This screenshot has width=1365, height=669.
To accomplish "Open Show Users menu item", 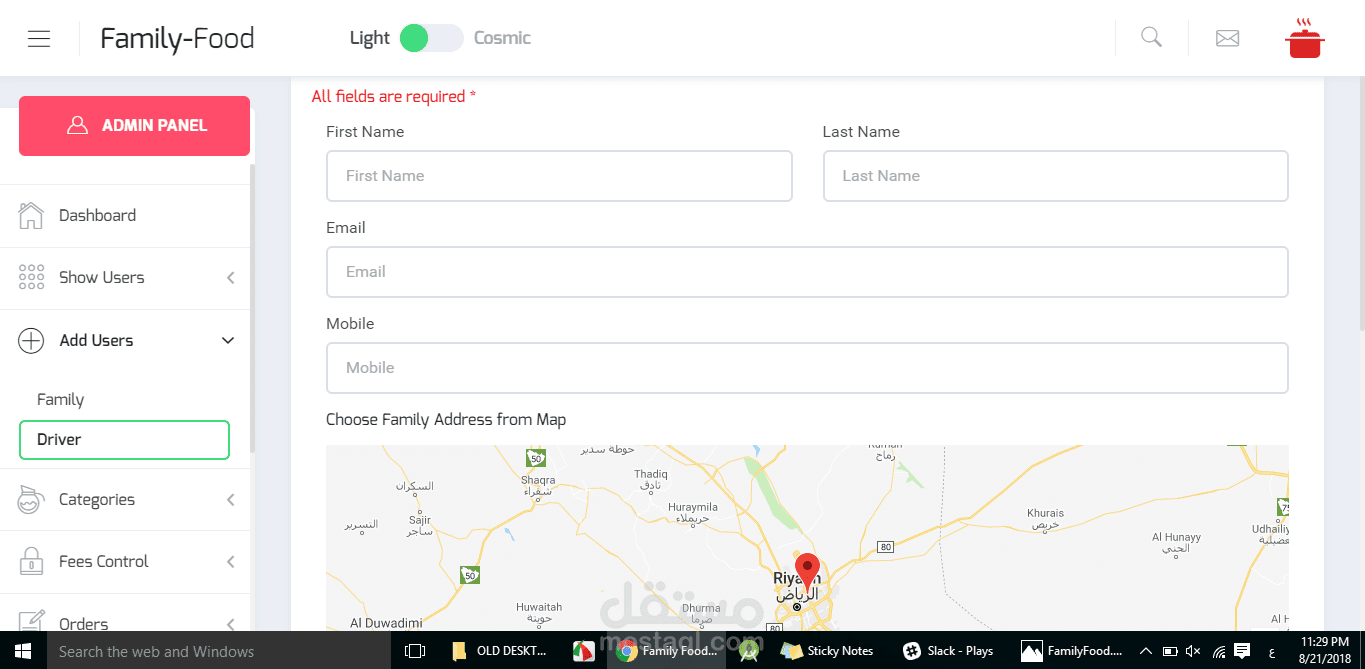I will 125,278.
